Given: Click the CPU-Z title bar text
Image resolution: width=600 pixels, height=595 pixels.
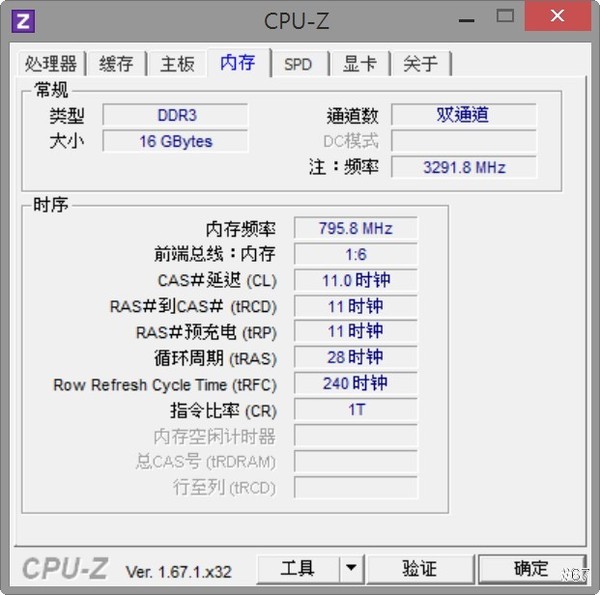Looking at the screenshot, I should point(297,21).
